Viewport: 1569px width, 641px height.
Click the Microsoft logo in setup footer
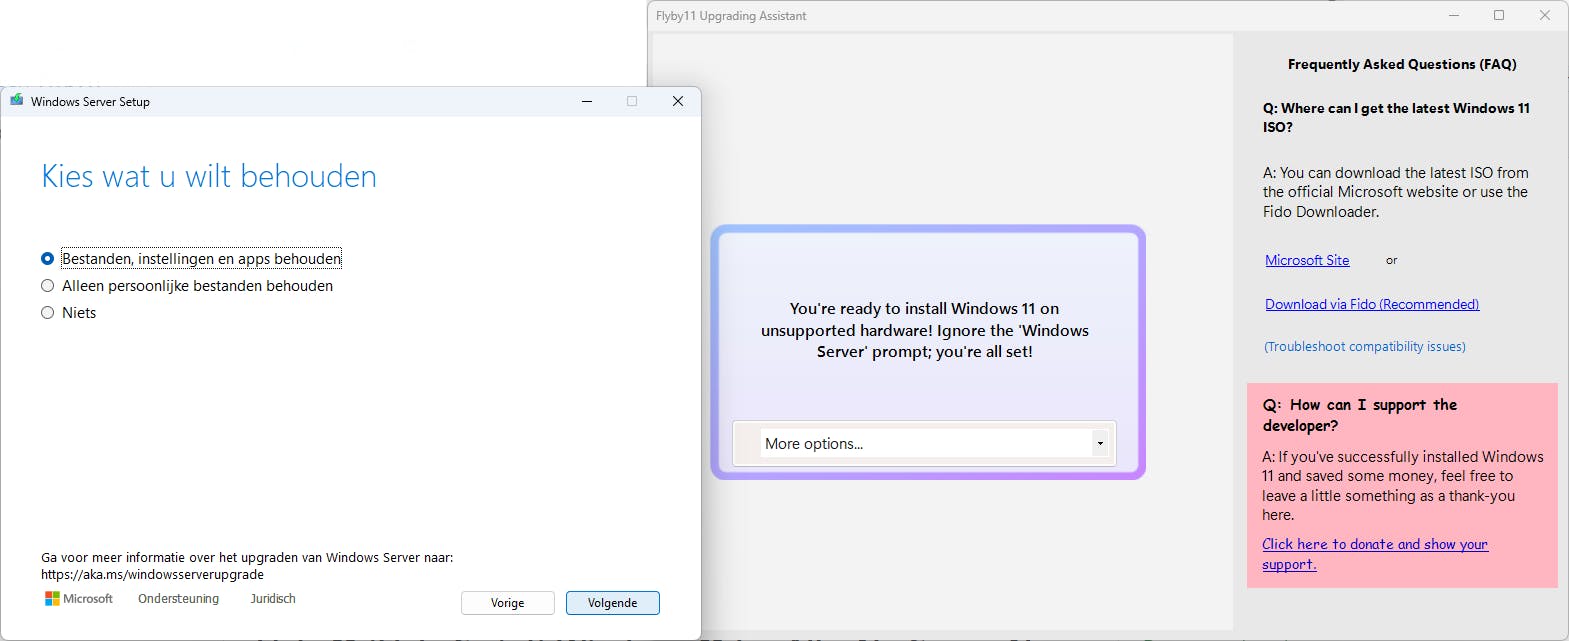(x=79, y=598)
